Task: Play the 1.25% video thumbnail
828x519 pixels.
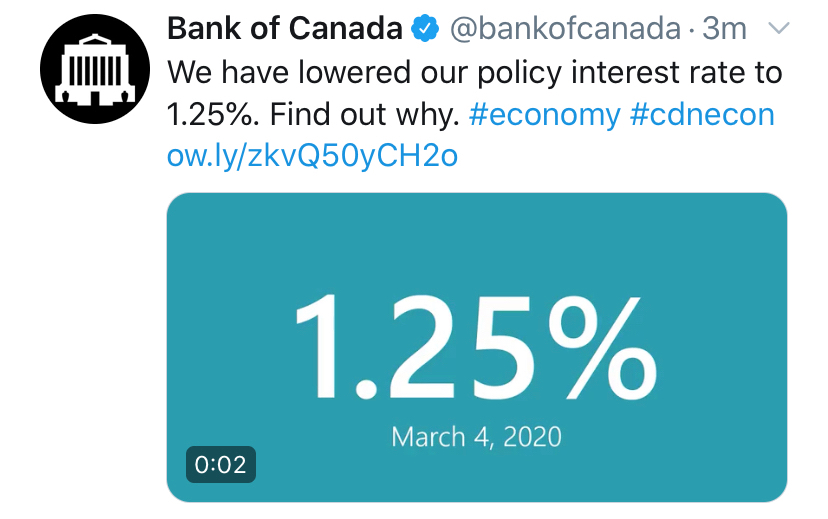Action: 477,347
